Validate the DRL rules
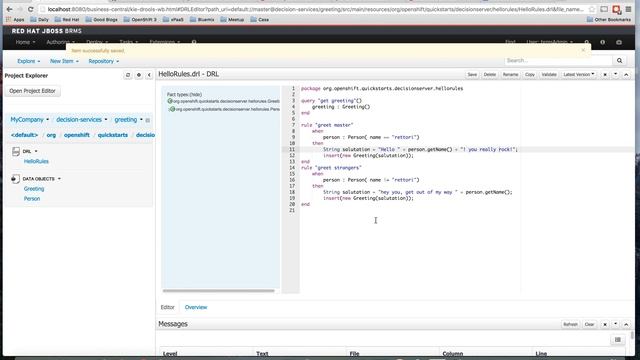Screen dimensions: 640x360 (x=549, y=74)
